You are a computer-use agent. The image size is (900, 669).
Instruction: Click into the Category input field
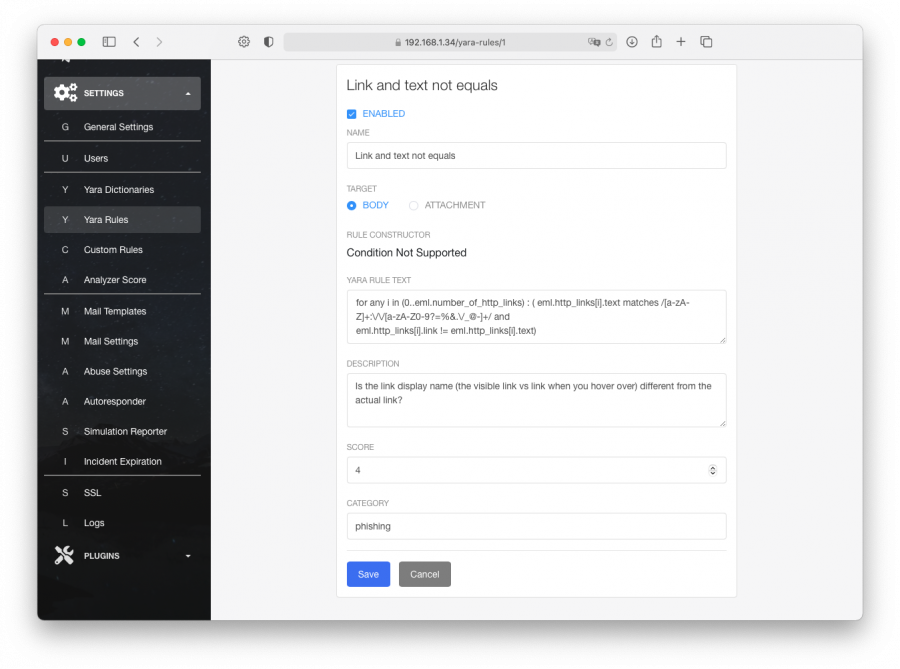(536, 526)
